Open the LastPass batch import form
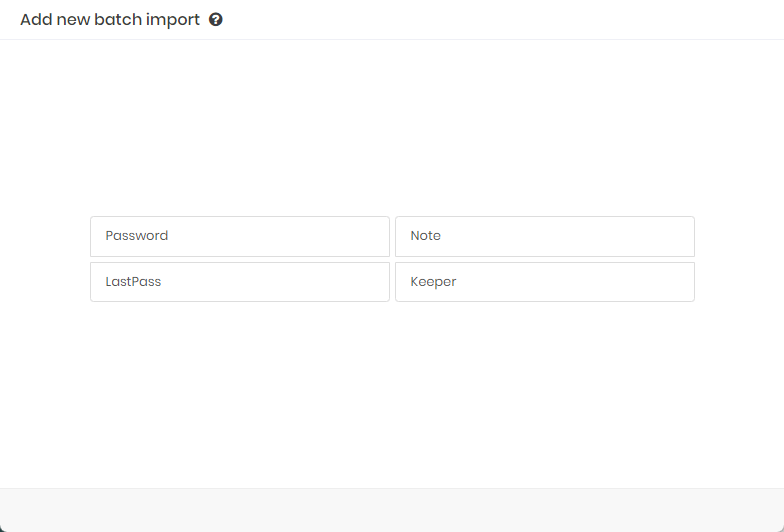This screenshot has height=532, width=784. 240,282
